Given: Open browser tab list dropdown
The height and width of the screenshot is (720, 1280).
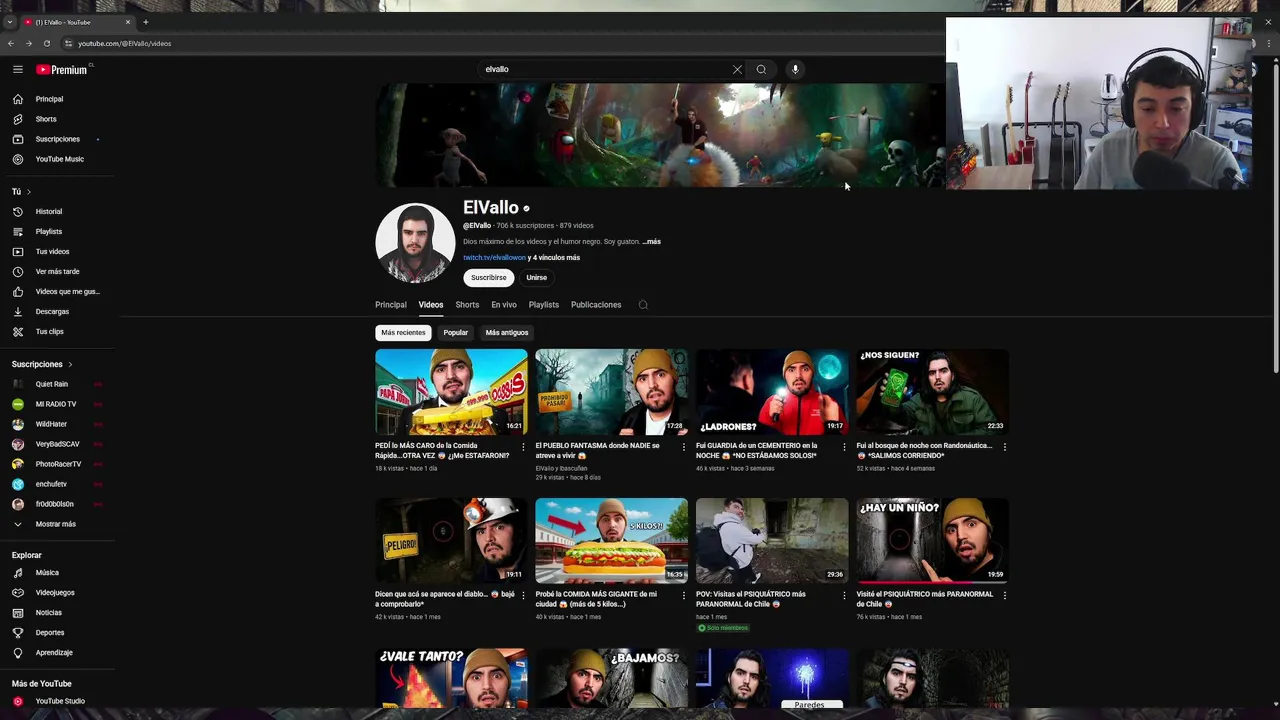Looking at the screenshot, I should 10,22.
